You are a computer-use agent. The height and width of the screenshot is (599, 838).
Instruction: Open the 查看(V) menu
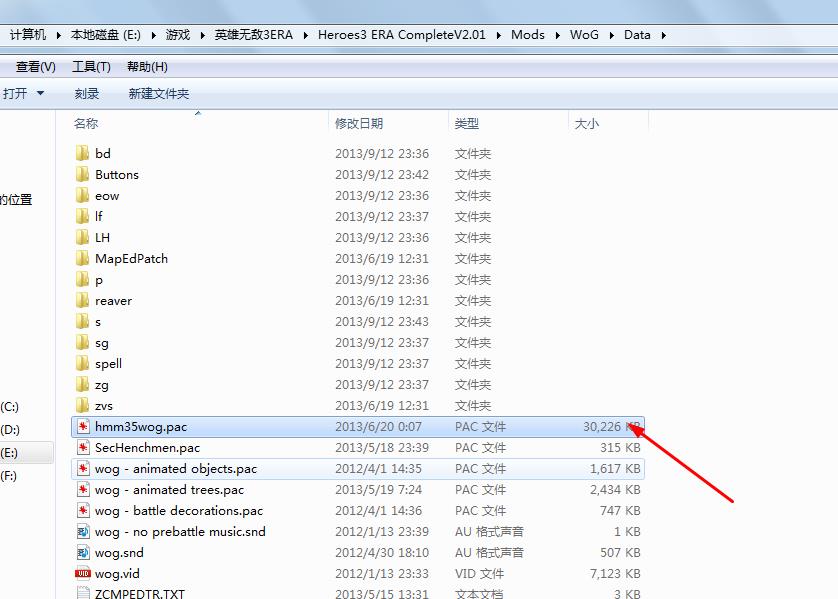coord(36,67)
